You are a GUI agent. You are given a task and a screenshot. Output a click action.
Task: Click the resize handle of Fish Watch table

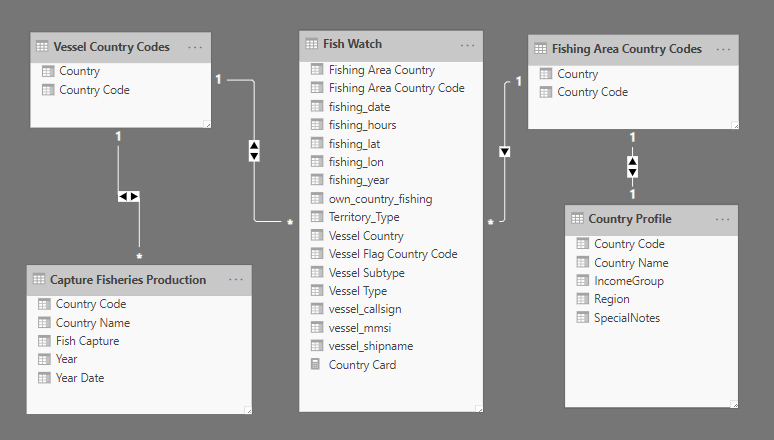pos(477,405)
